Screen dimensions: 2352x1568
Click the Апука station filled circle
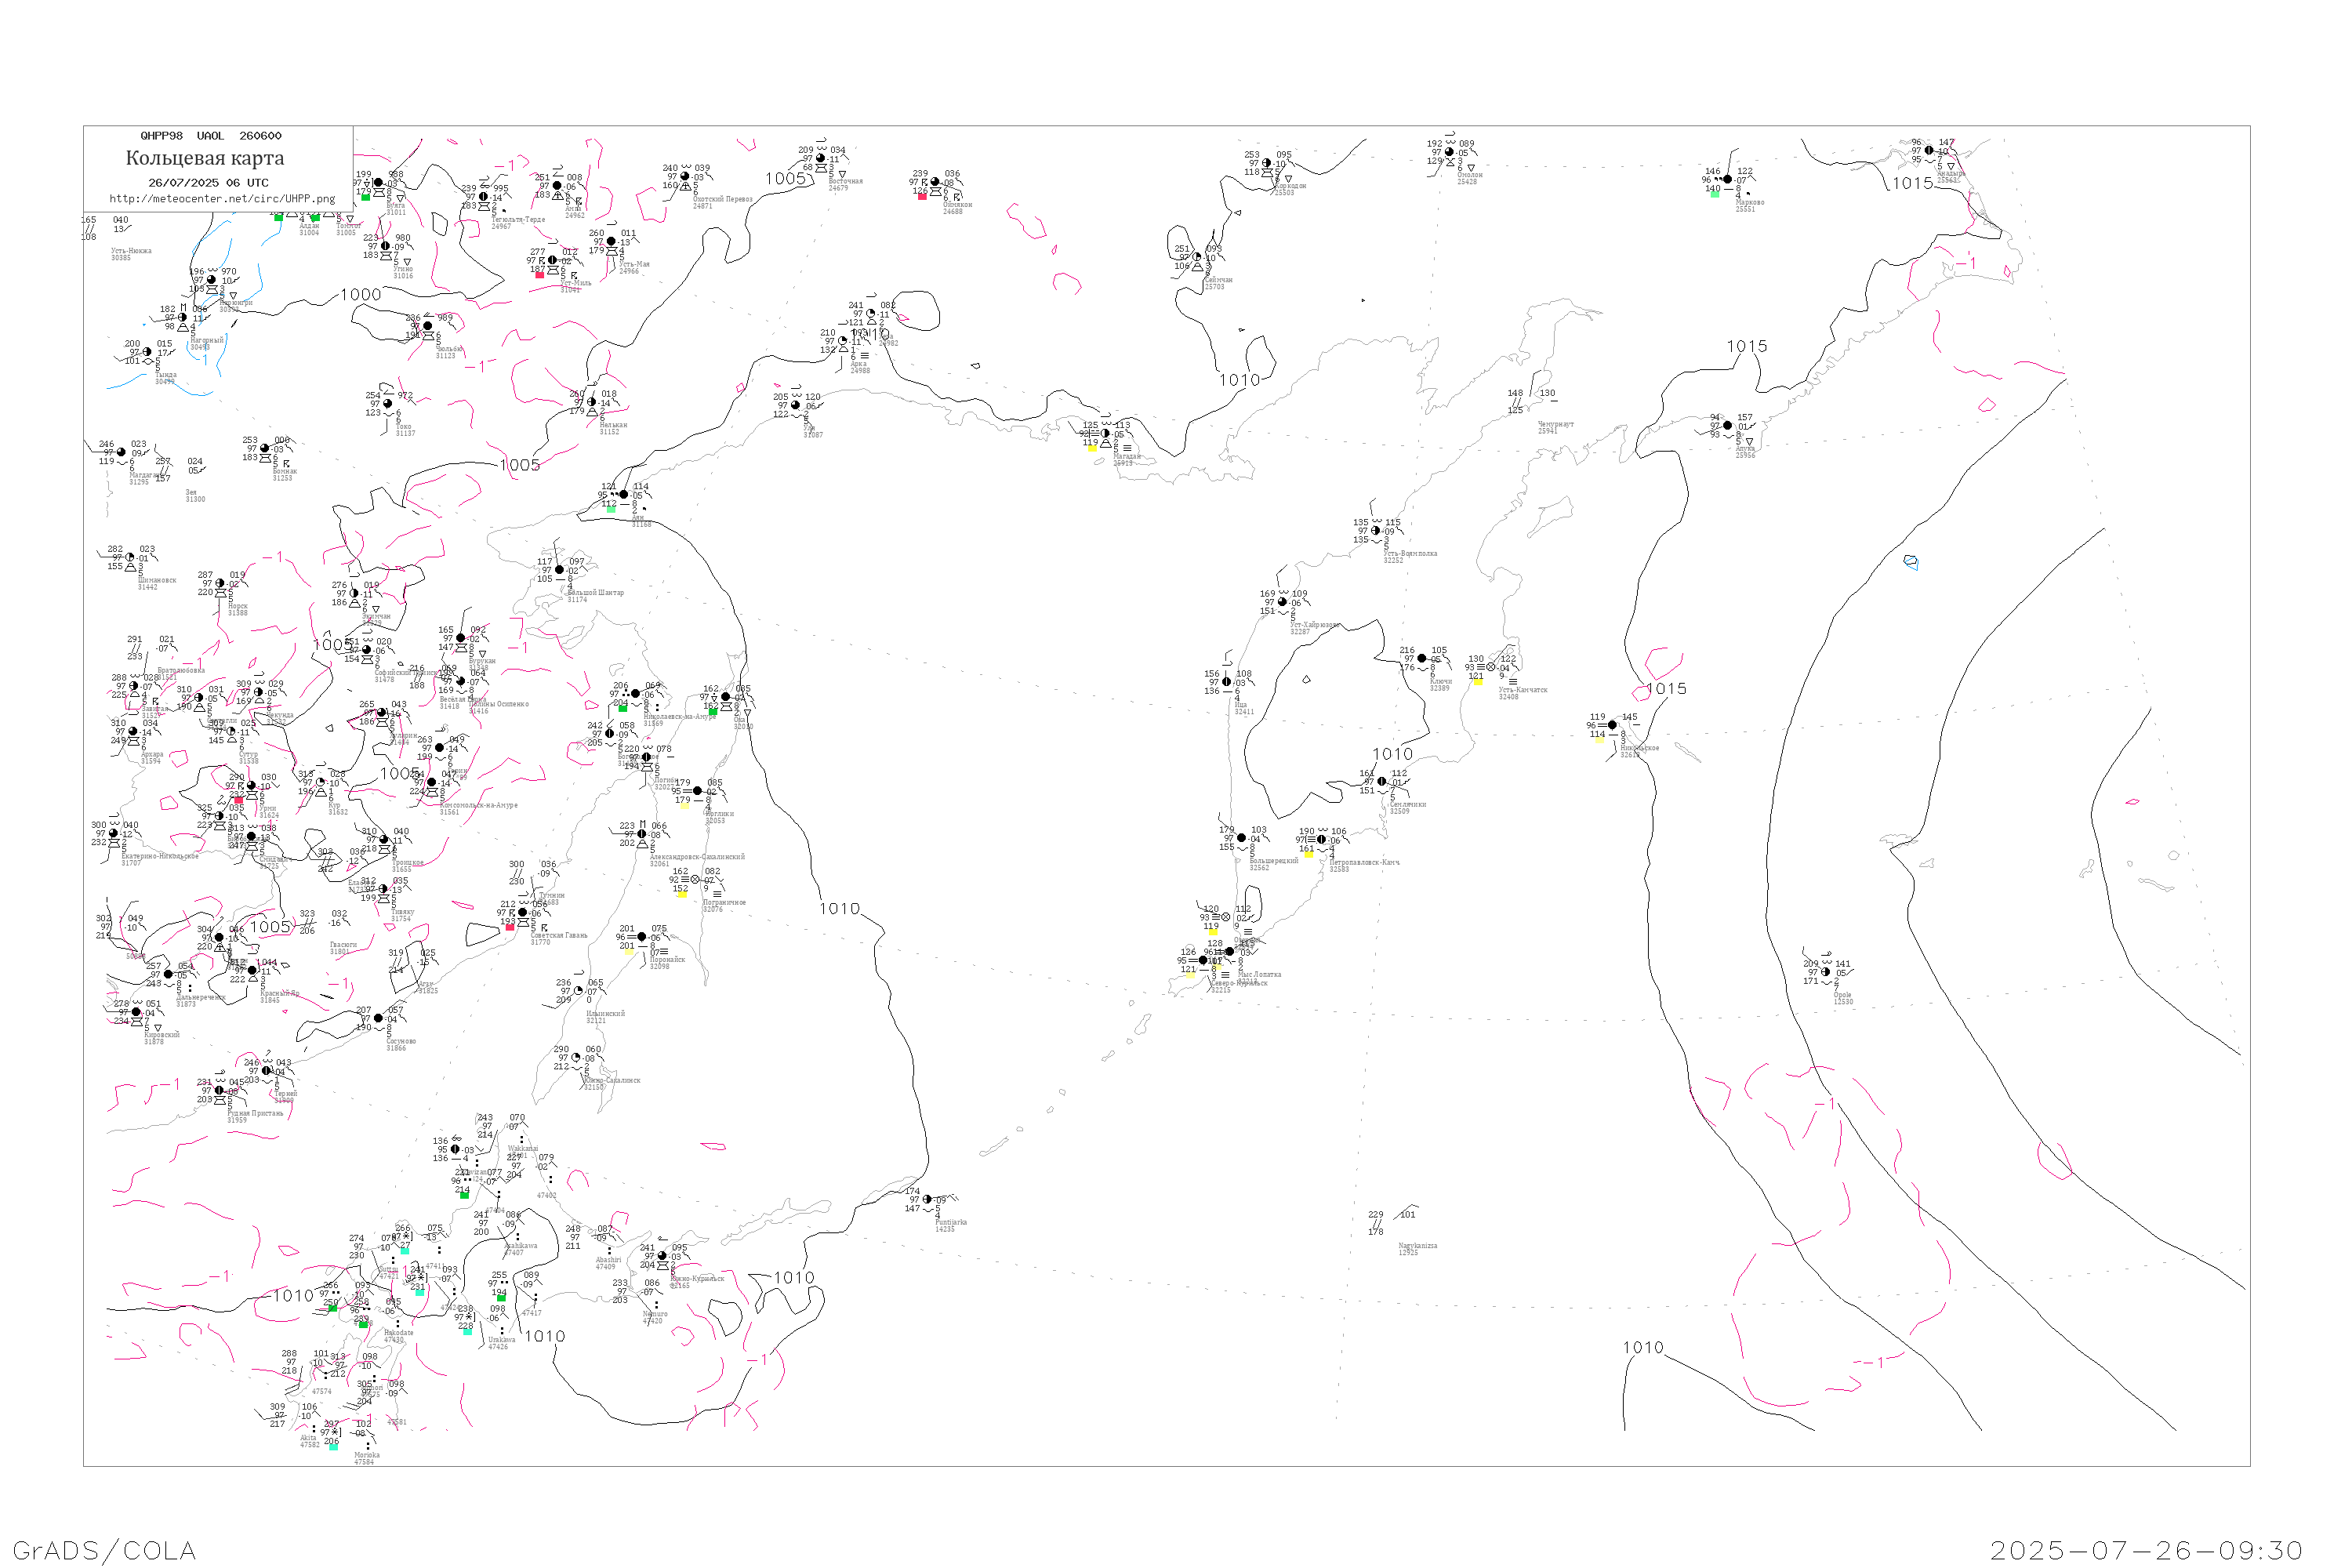click(x=1728, y=426)
